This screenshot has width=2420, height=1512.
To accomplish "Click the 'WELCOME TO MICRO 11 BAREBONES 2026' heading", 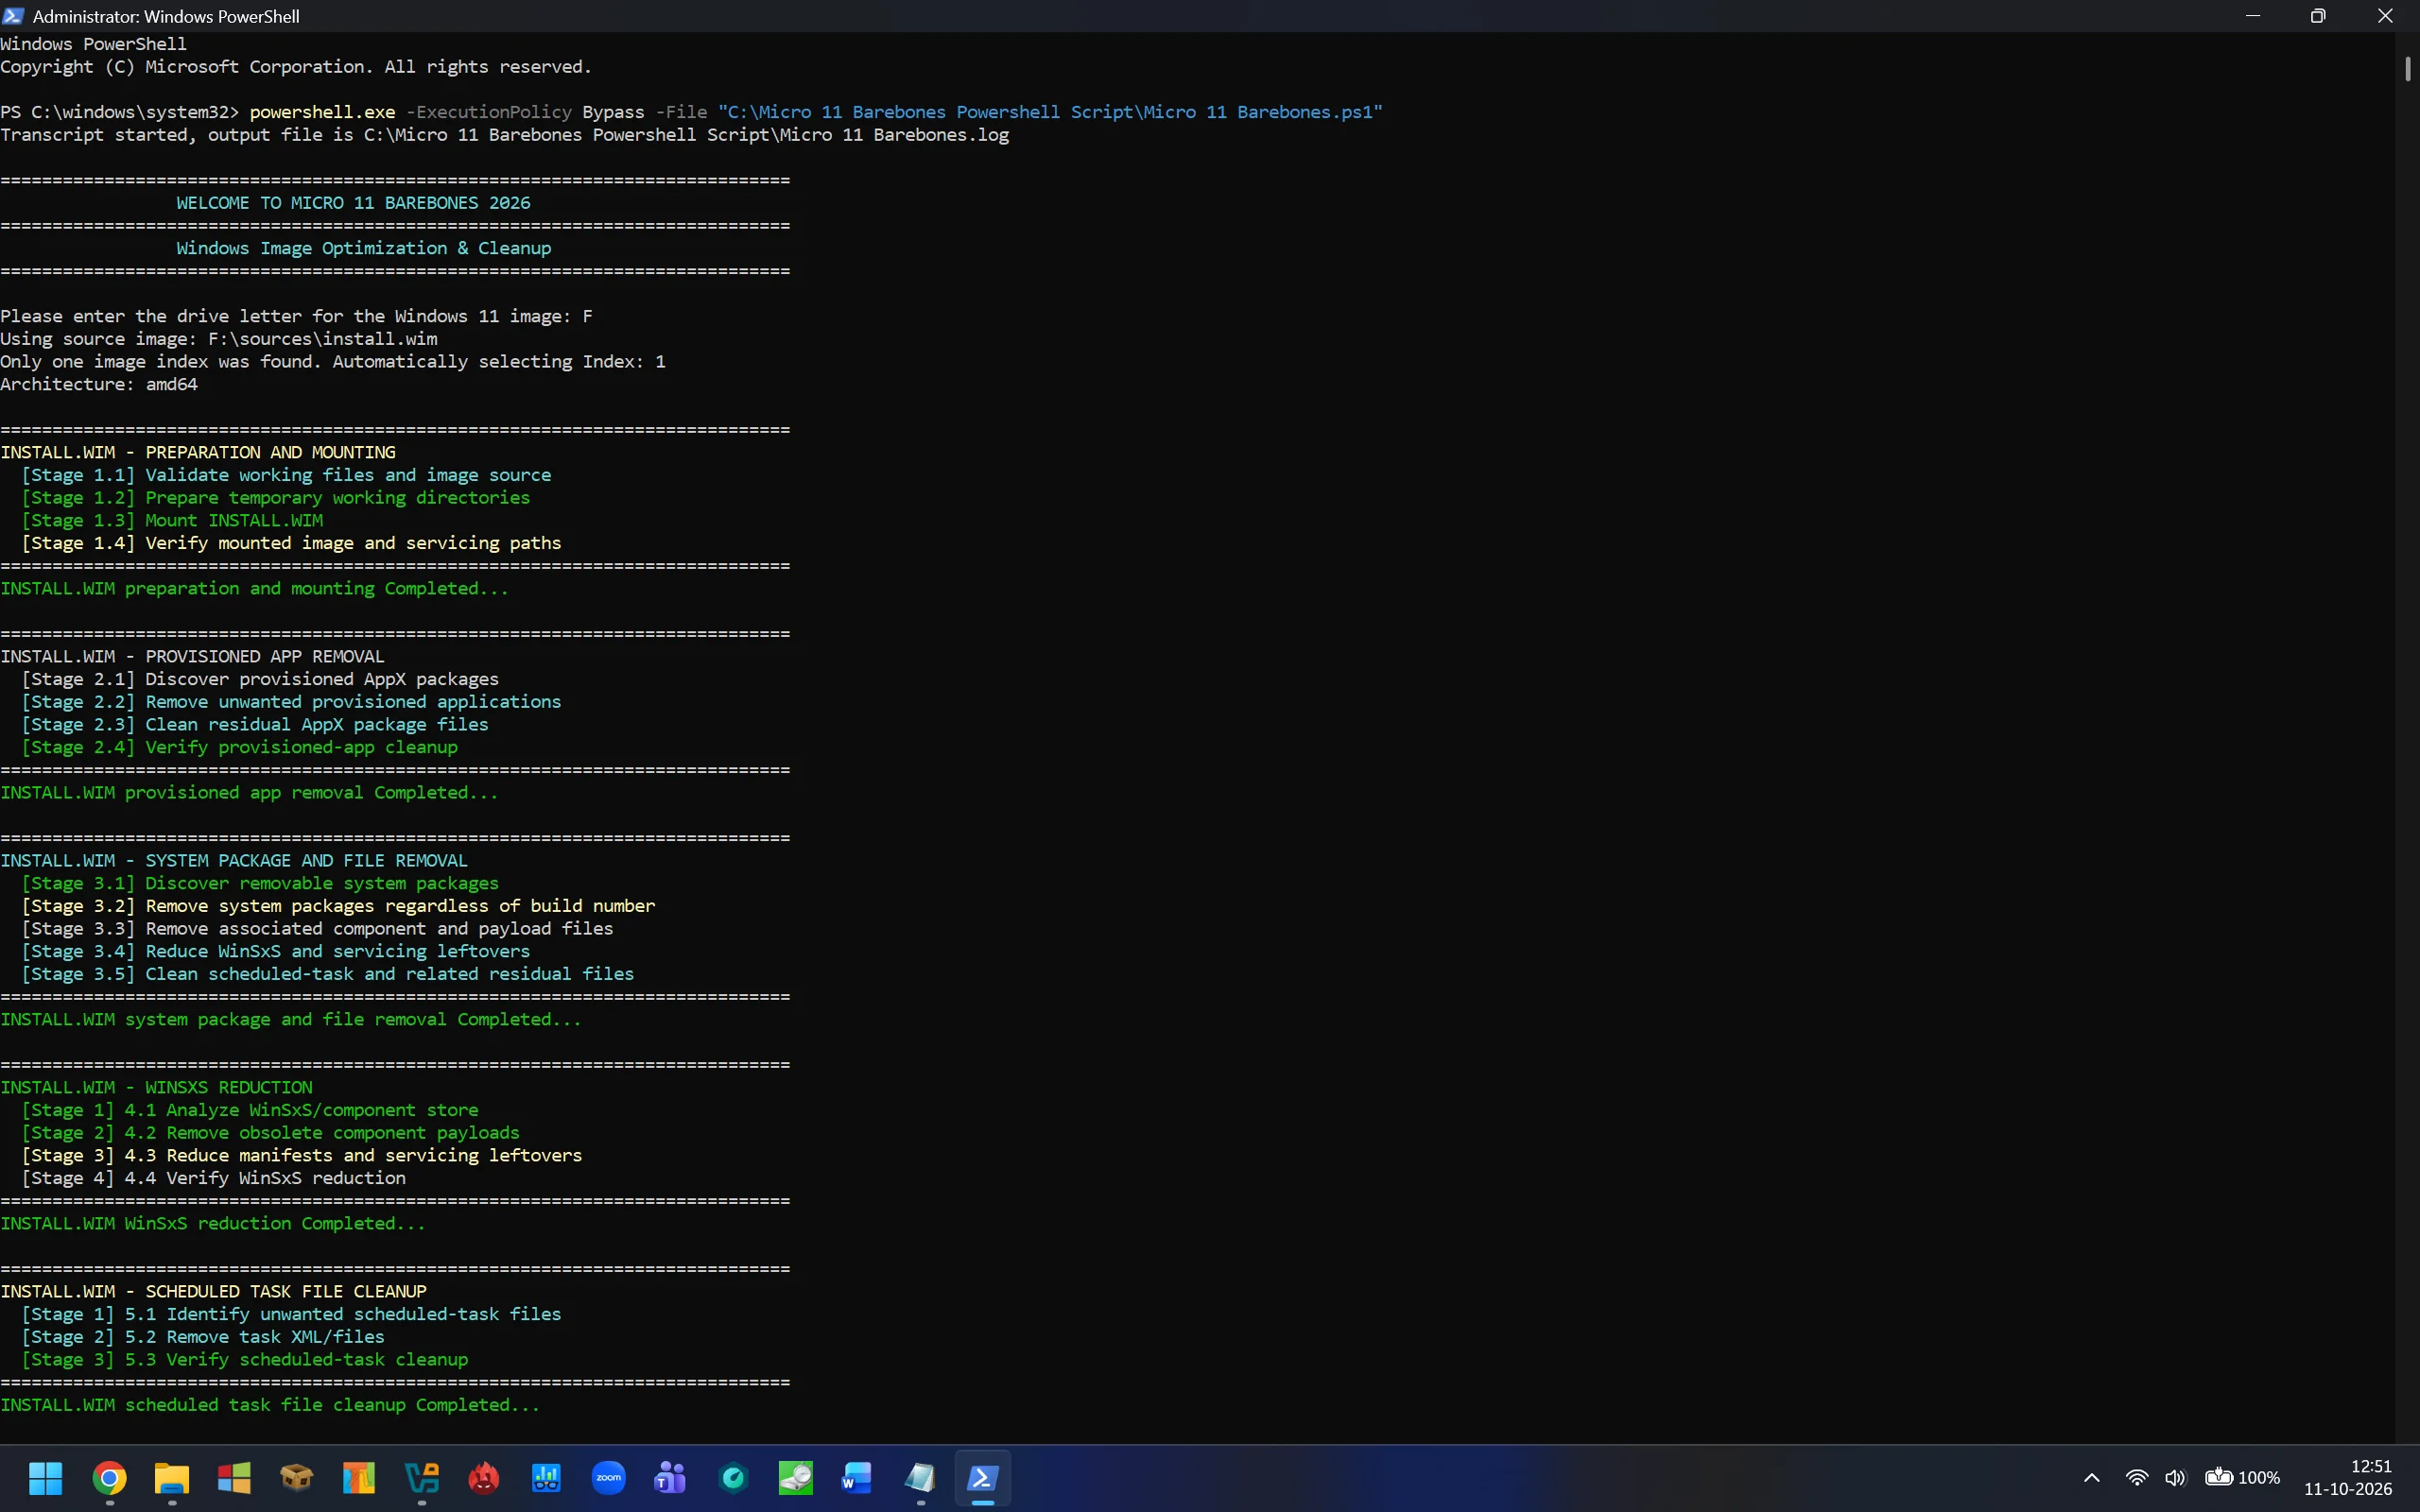I will coord(353,203).
